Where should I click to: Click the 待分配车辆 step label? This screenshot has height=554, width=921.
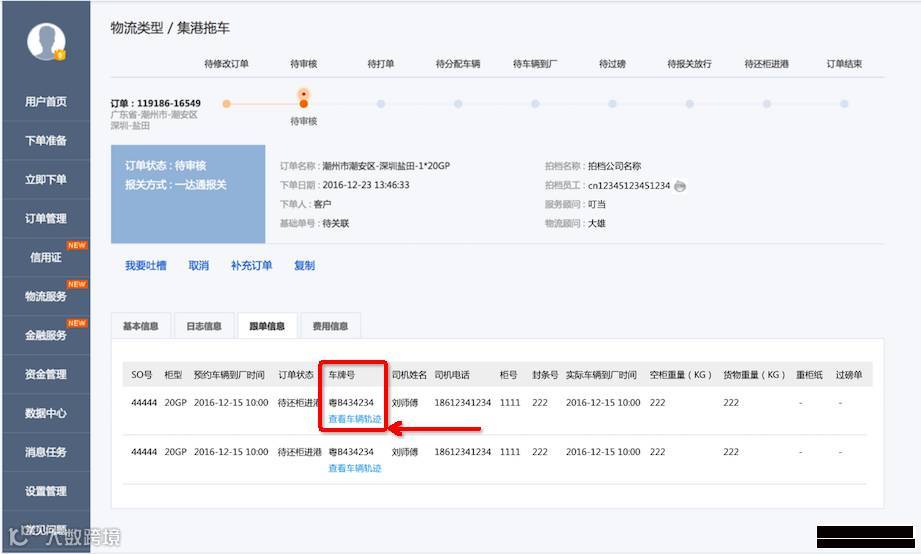[x=458, y=64]
